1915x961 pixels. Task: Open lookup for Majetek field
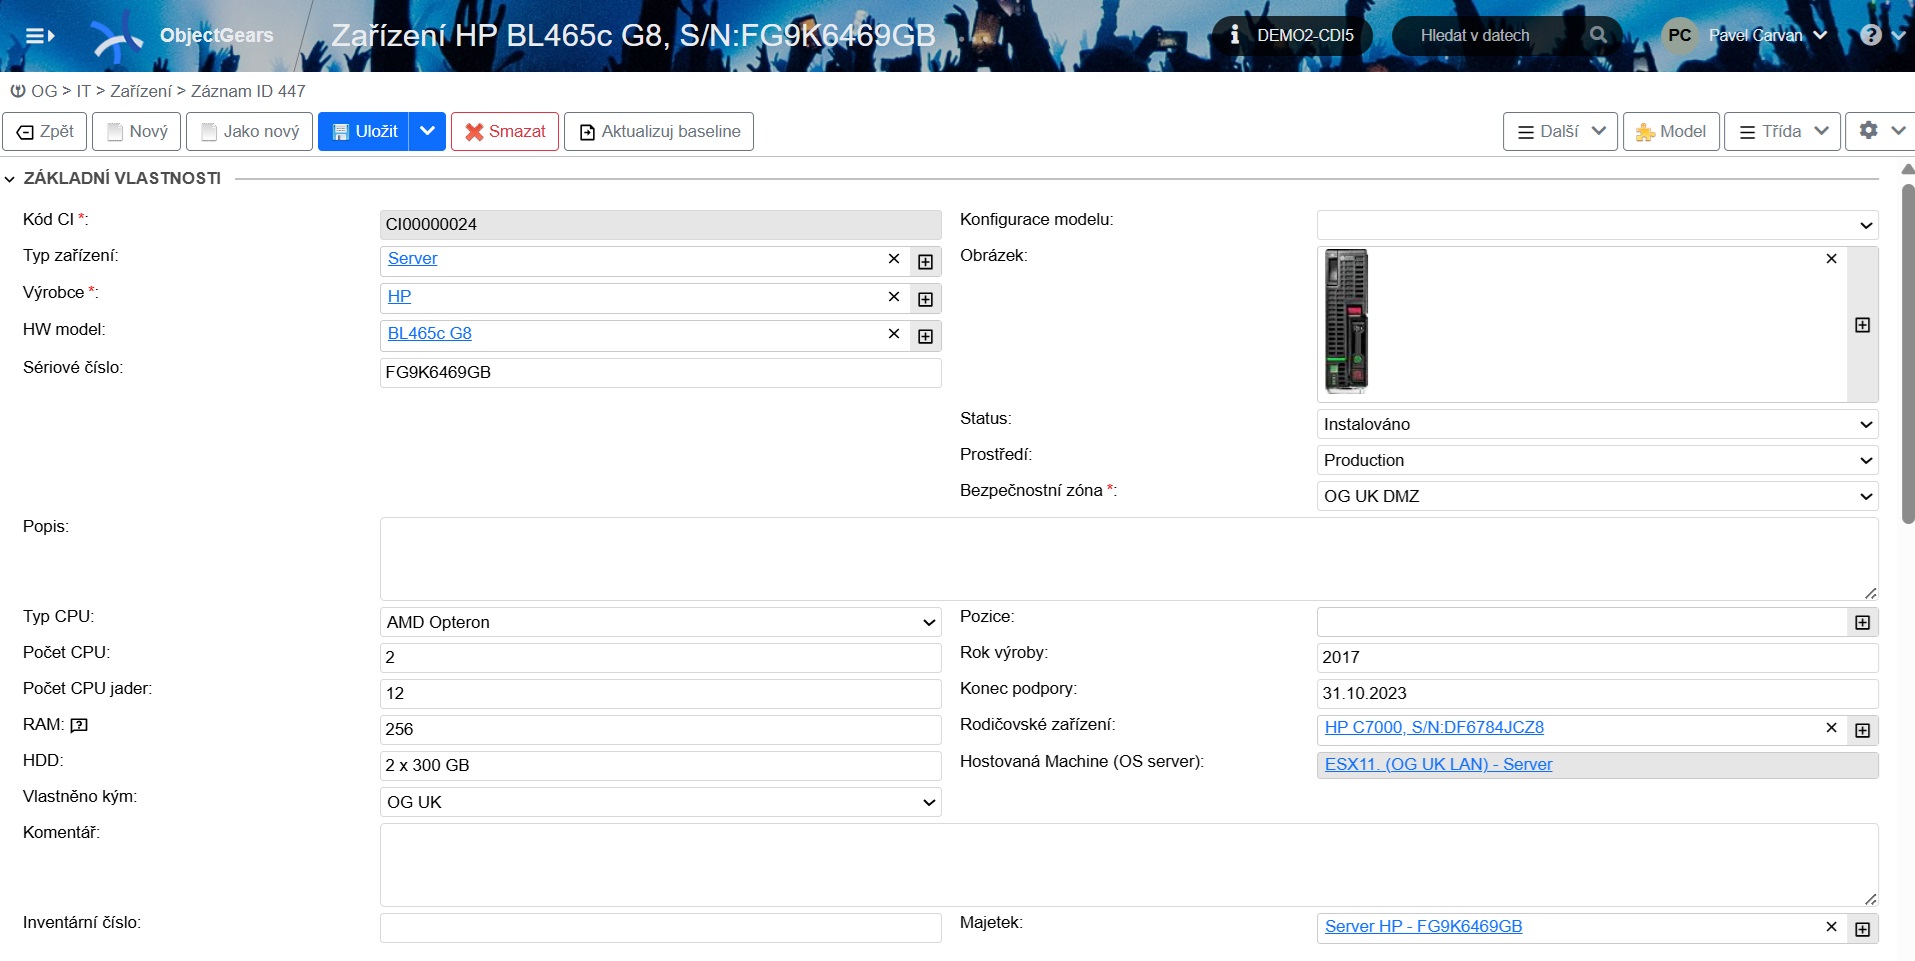click(1862, 929)
